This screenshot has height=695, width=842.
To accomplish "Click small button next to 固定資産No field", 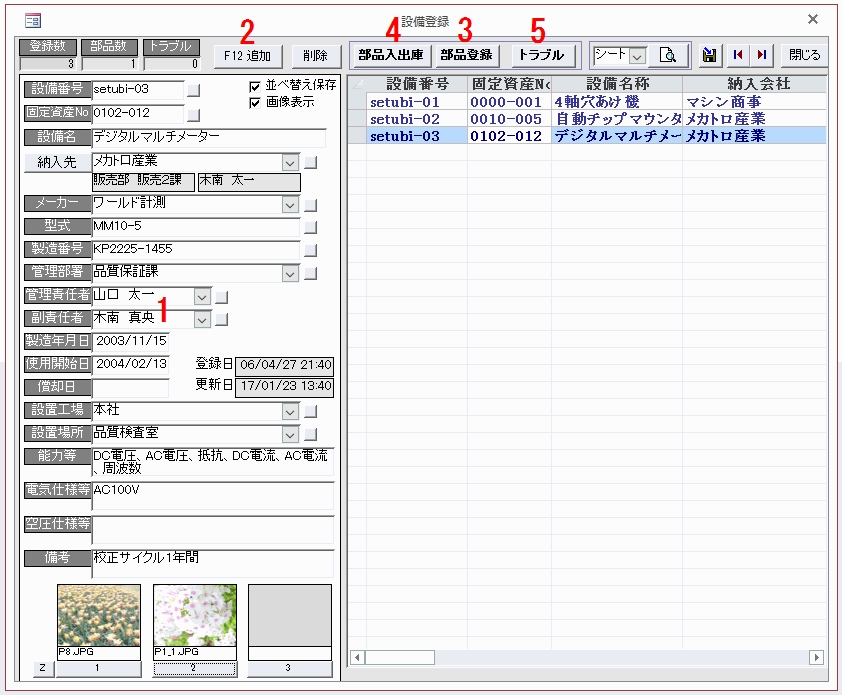I will coord(193,115).
